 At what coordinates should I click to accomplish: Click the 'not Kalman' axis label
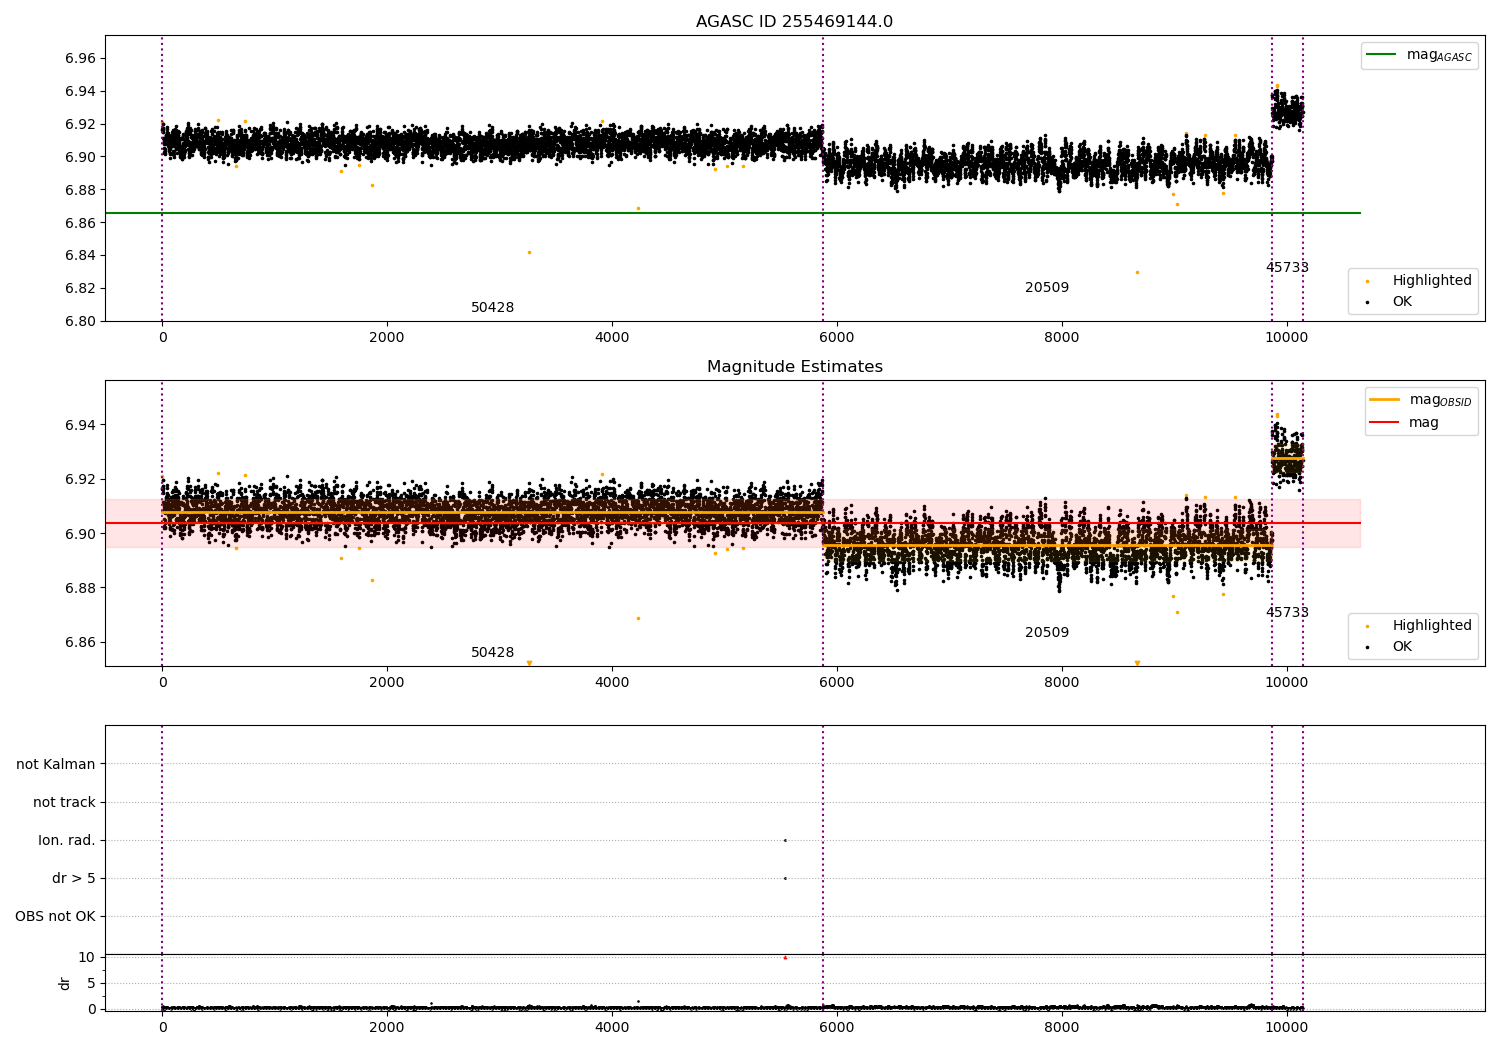(x=56, y=764)
